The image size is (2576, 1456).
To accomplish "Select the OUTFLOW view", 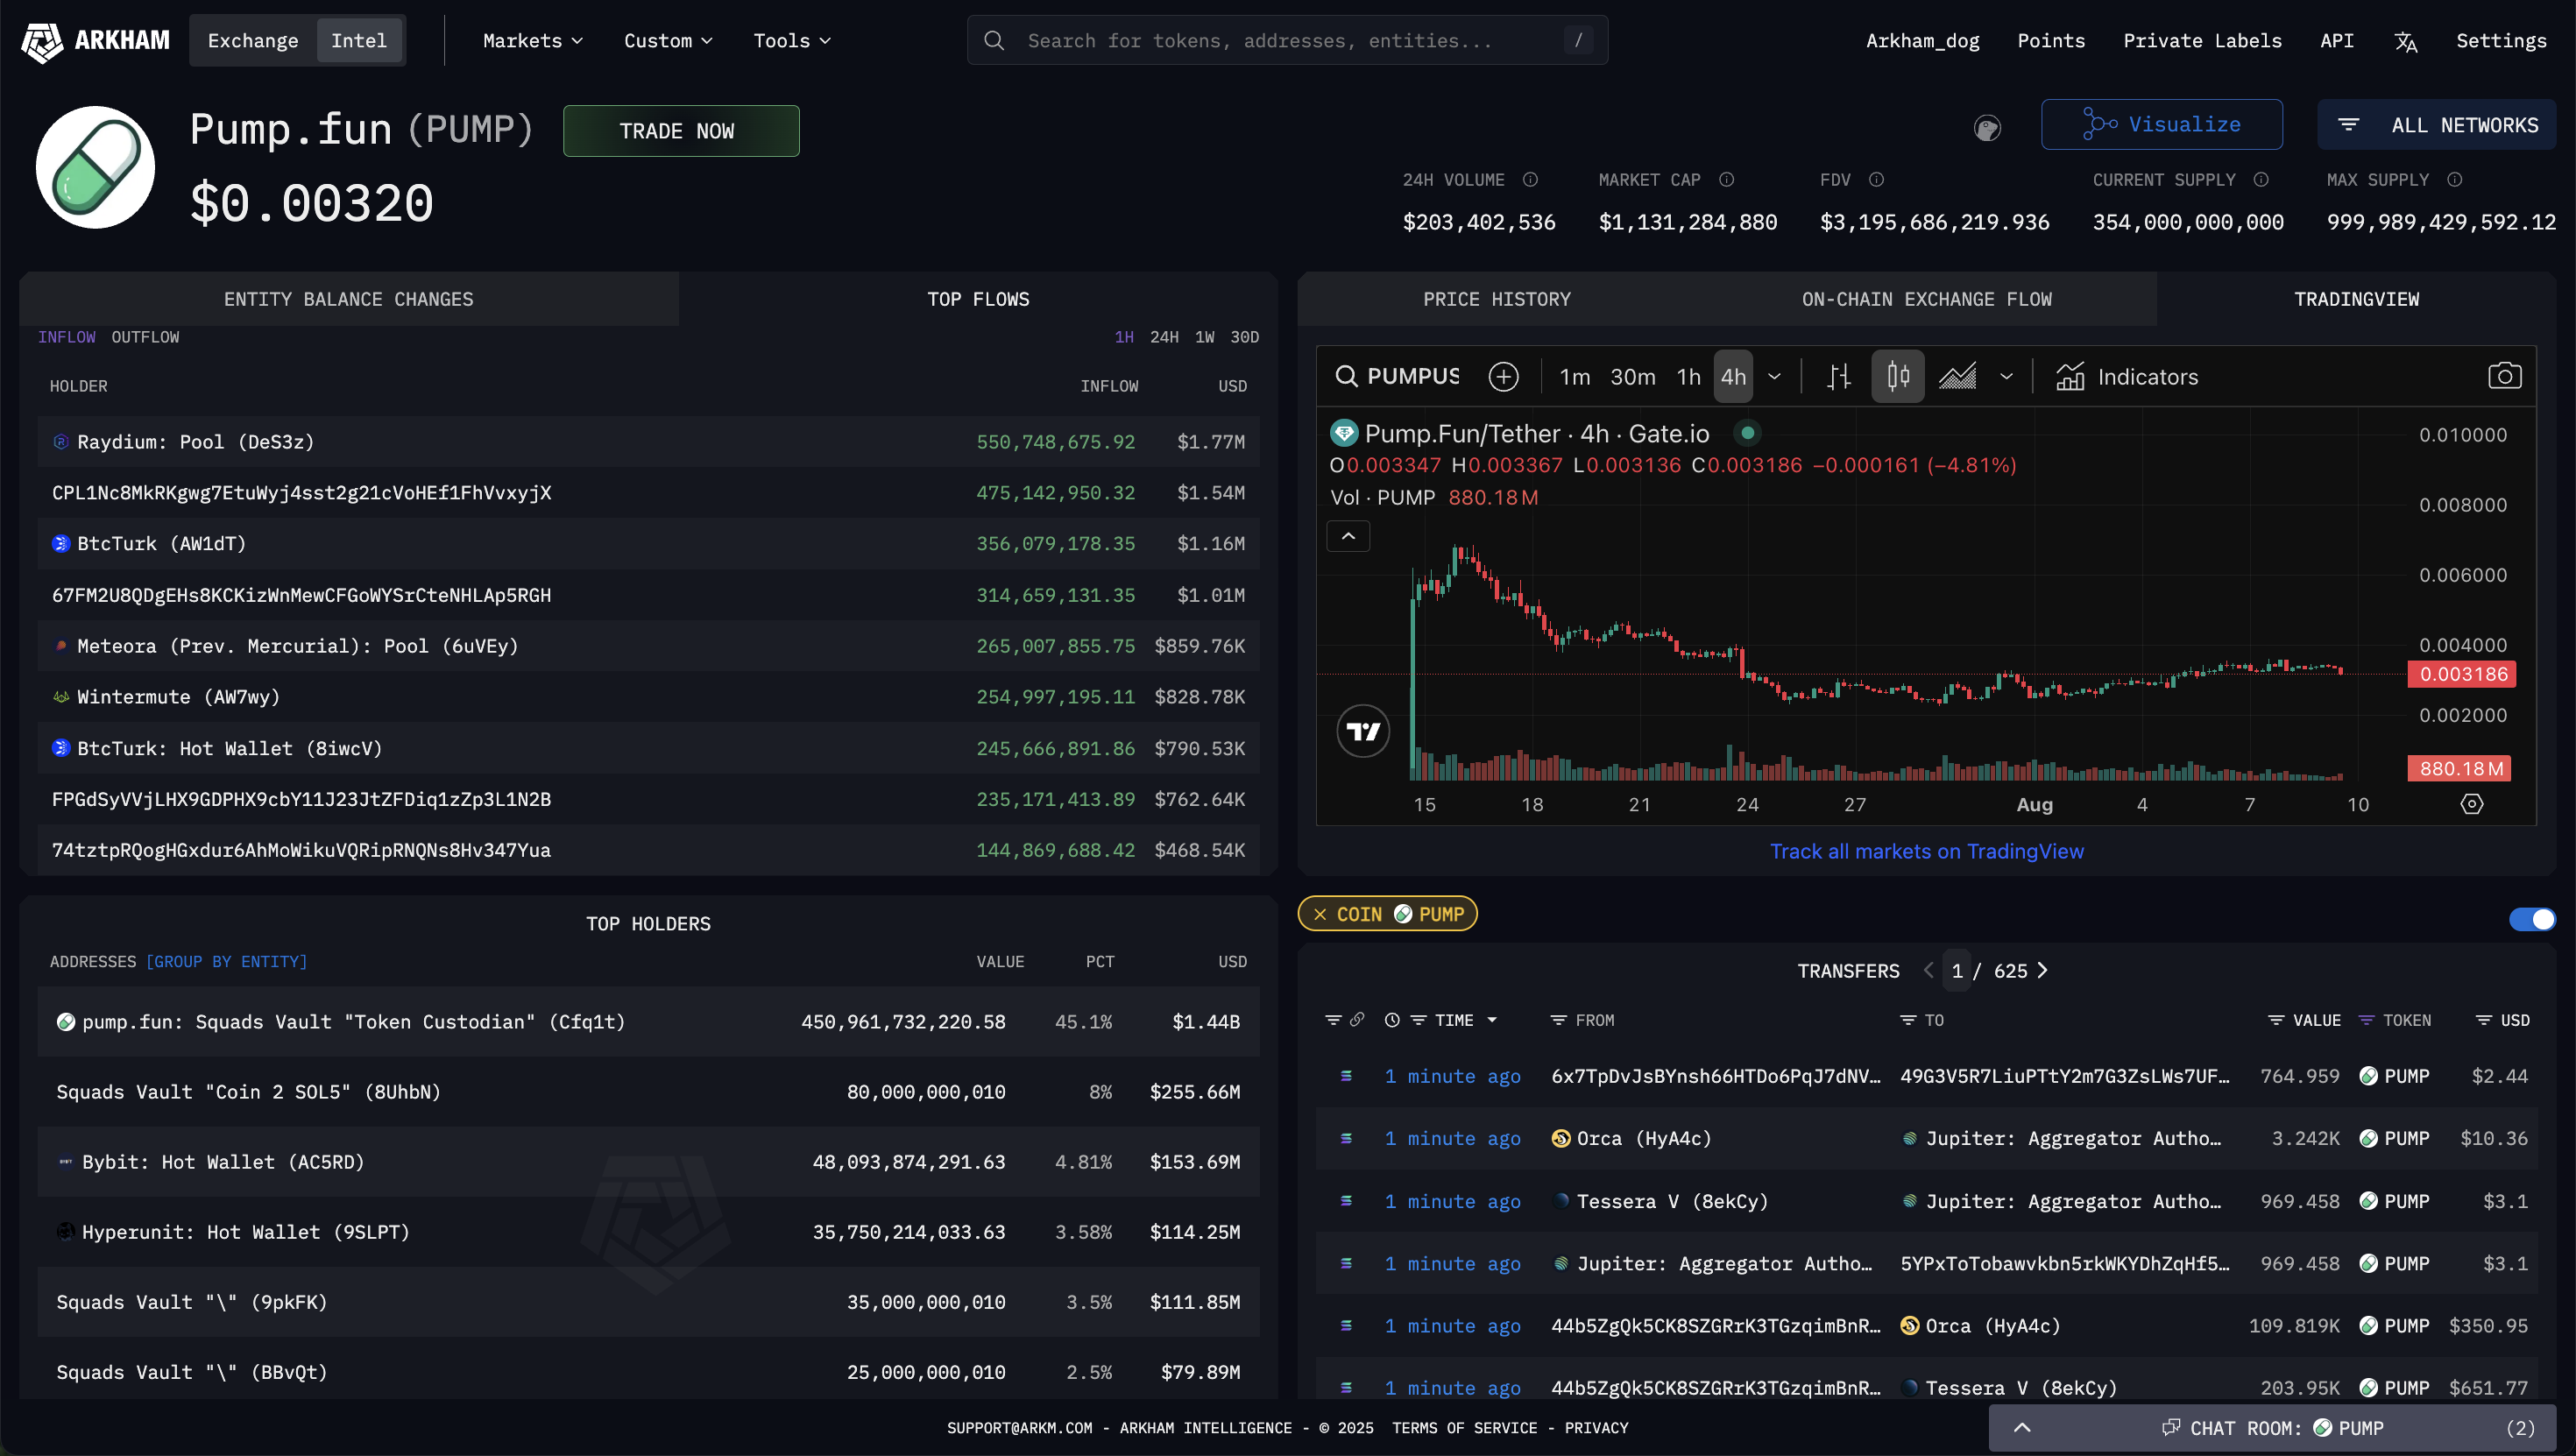I will tap(145, 337).
